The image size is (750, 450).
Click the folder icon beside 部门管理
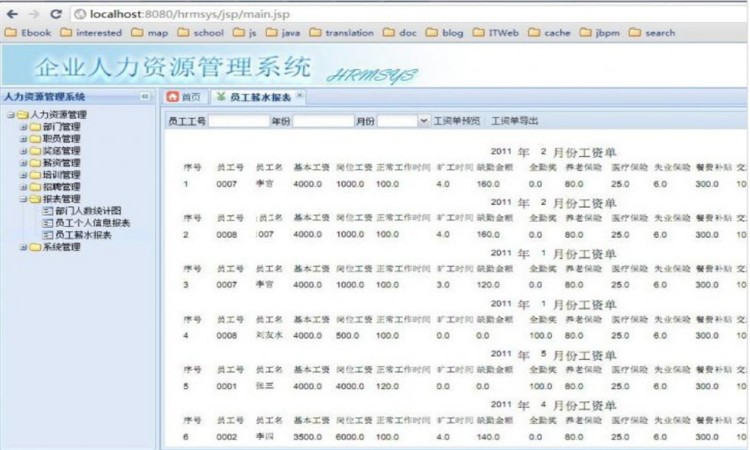tap(35, 127)
